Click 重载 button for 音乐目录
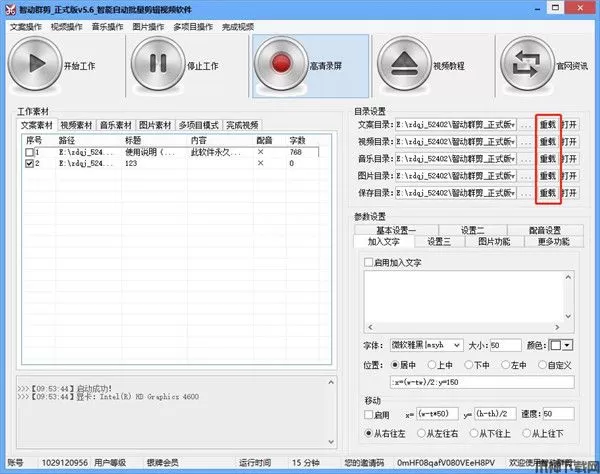 (547, 159)
